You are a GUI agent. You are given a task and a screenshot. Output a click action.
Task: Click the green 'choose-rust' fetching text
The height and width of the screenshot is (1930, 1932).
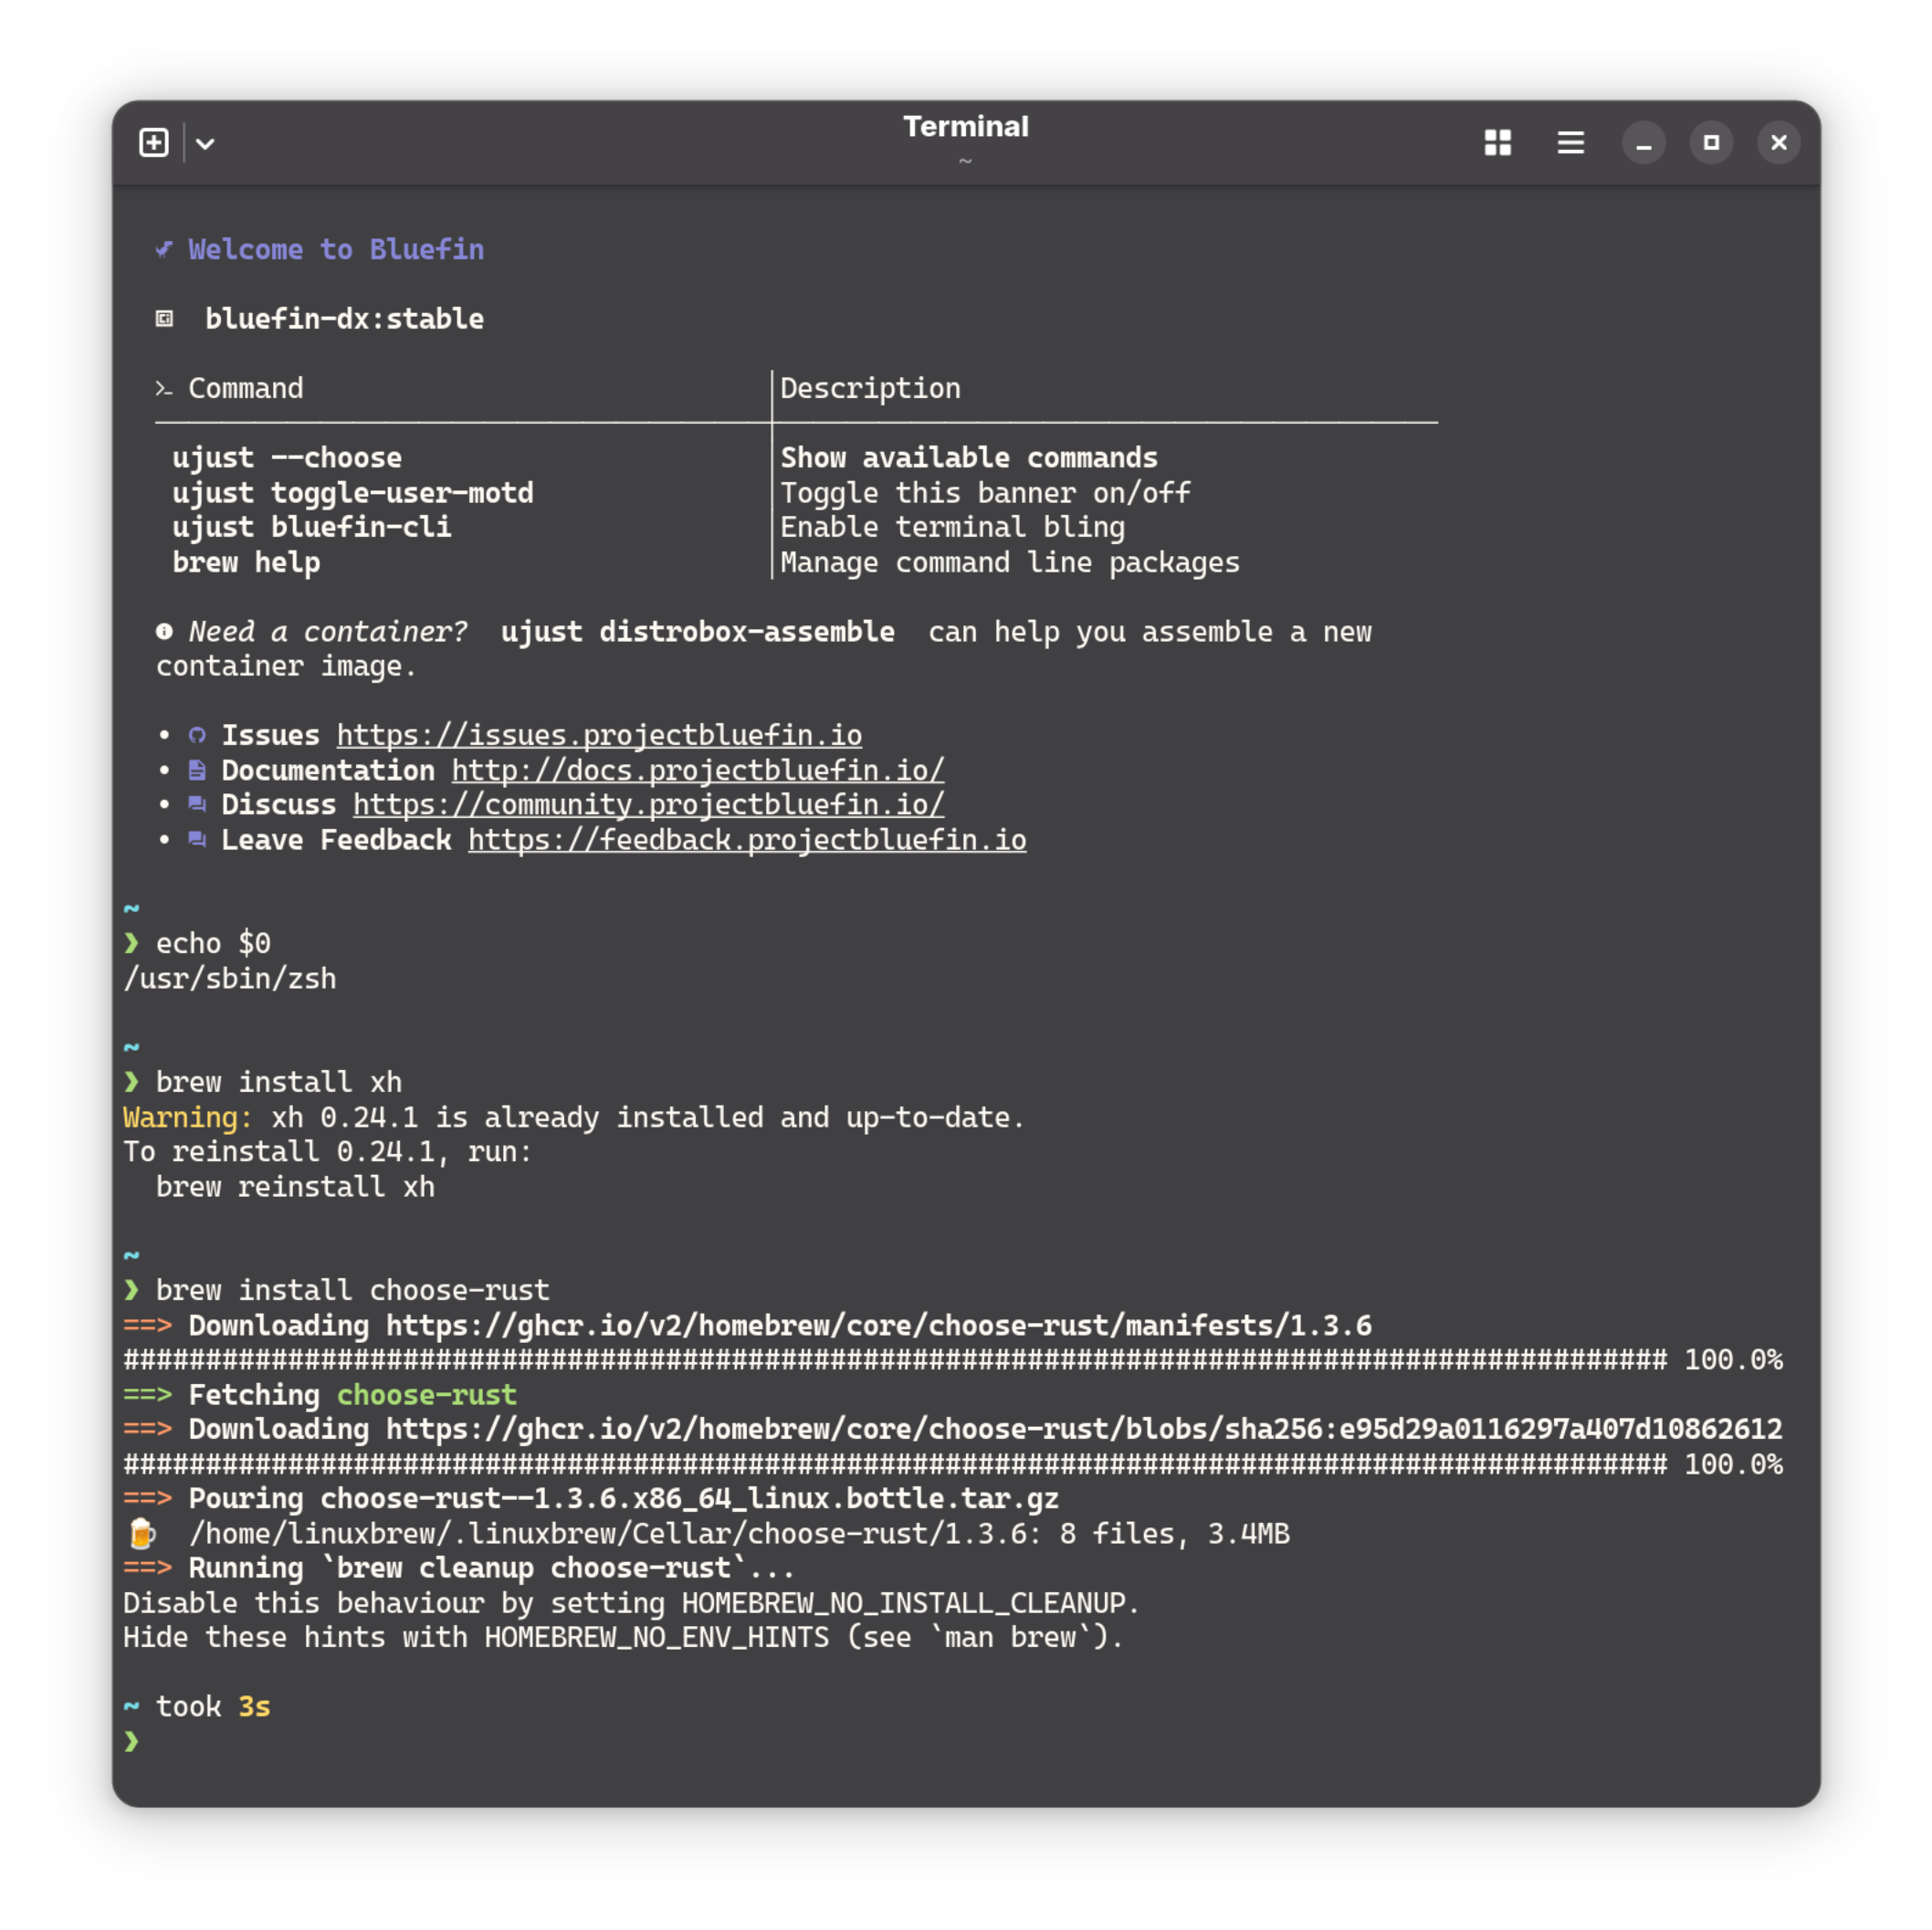coord(427,1394)
